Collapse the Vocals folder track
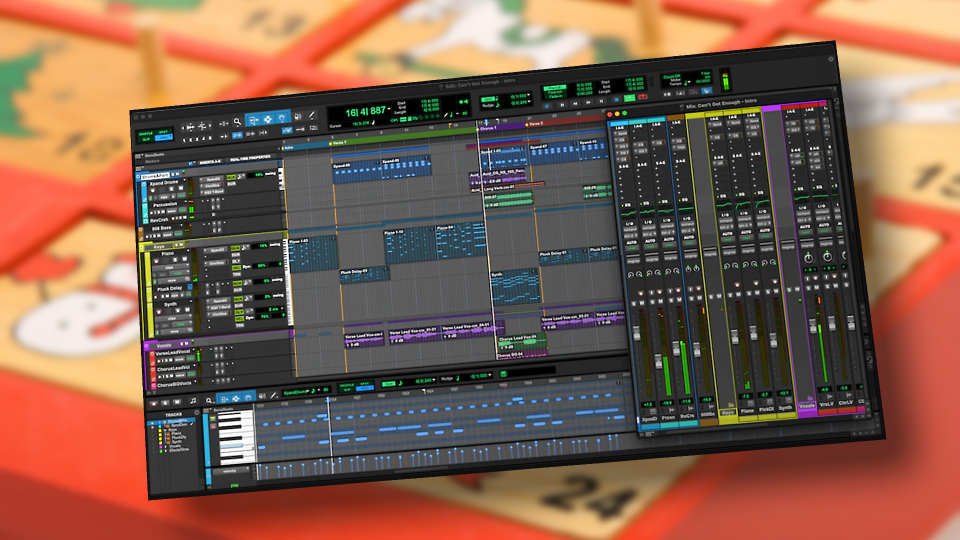Viewport: 960px width, 540px height. (x=146, y=346)
